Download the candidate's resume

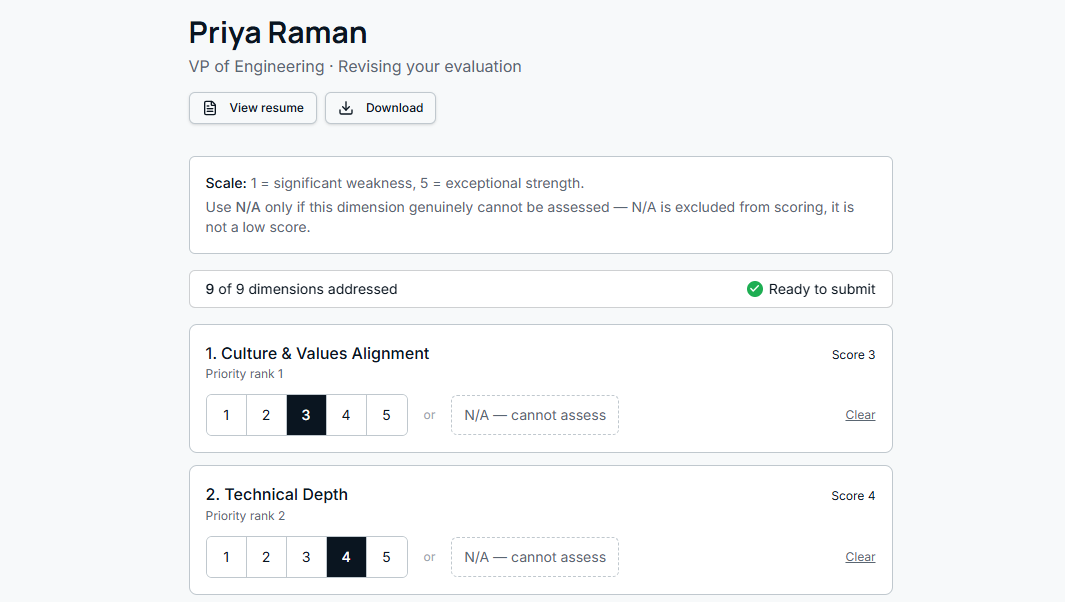(x=380, y=108)
